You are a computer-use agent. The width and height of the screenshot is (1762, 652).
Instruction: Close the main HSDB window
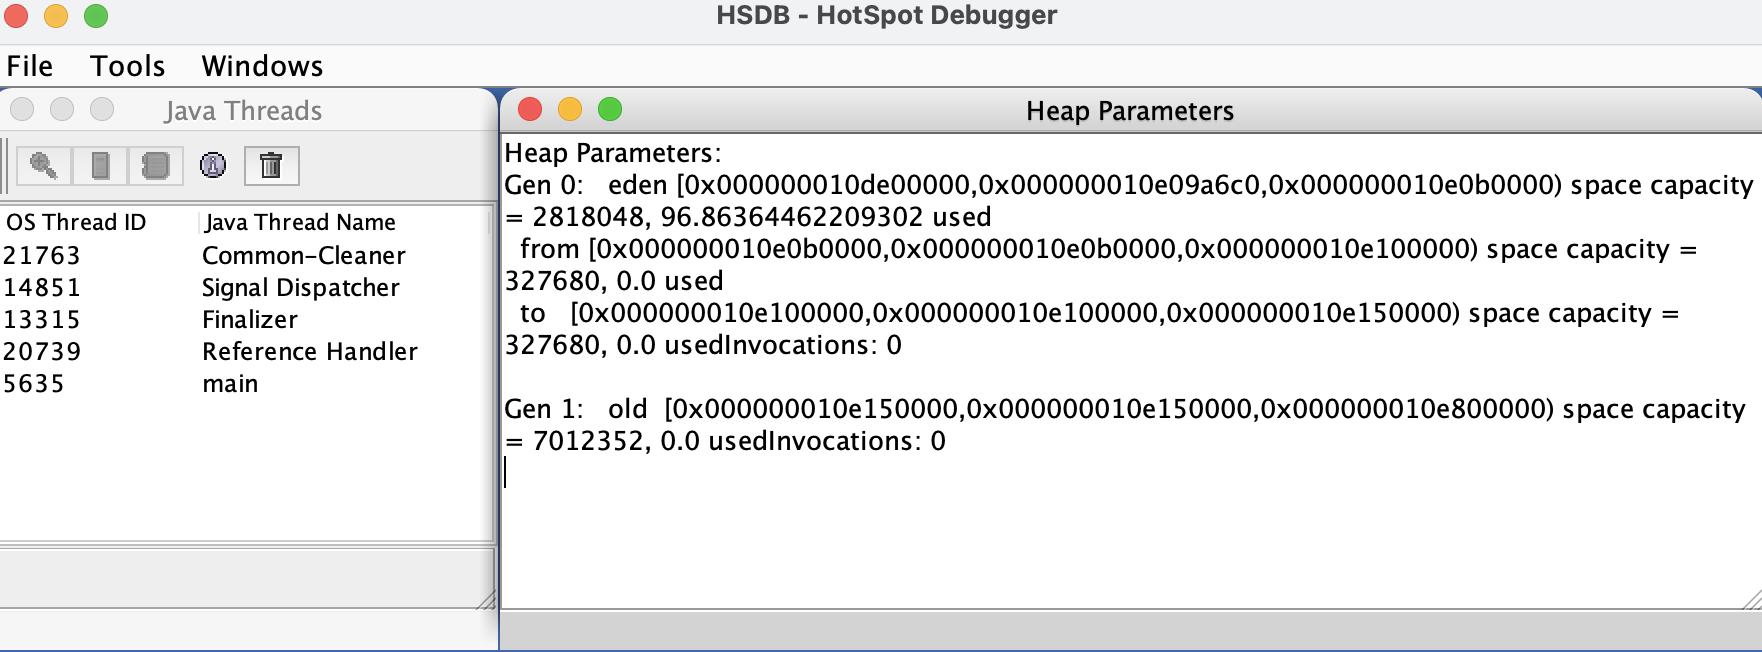click(x=16, y=16)
